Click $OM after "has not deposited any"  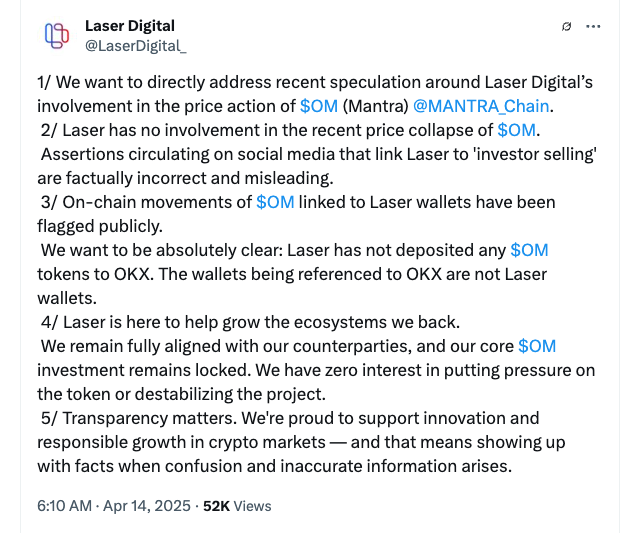tap(529, 249)
